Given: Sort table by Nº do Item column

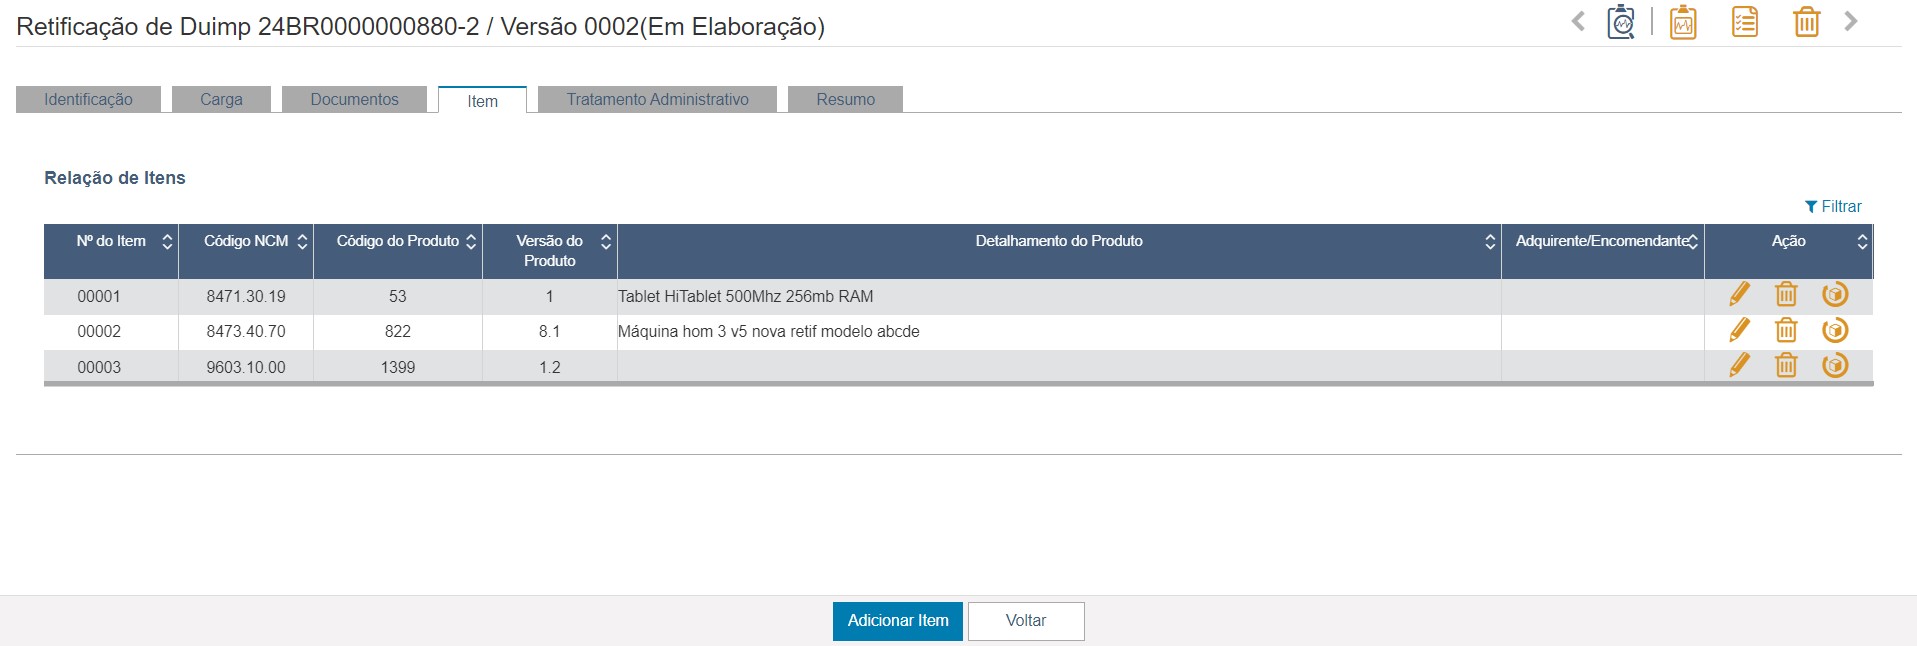Looking at the screenshot, I should click(167, 242).
